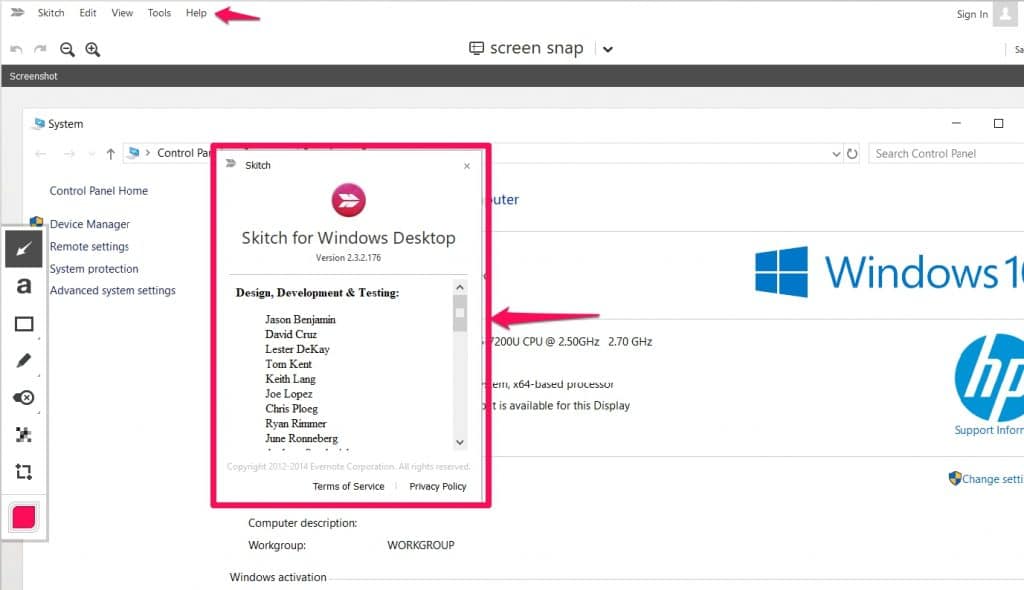Open Advanced system settings link
Viewport: 1024px width, 590px height.
(x=112, y=290)
